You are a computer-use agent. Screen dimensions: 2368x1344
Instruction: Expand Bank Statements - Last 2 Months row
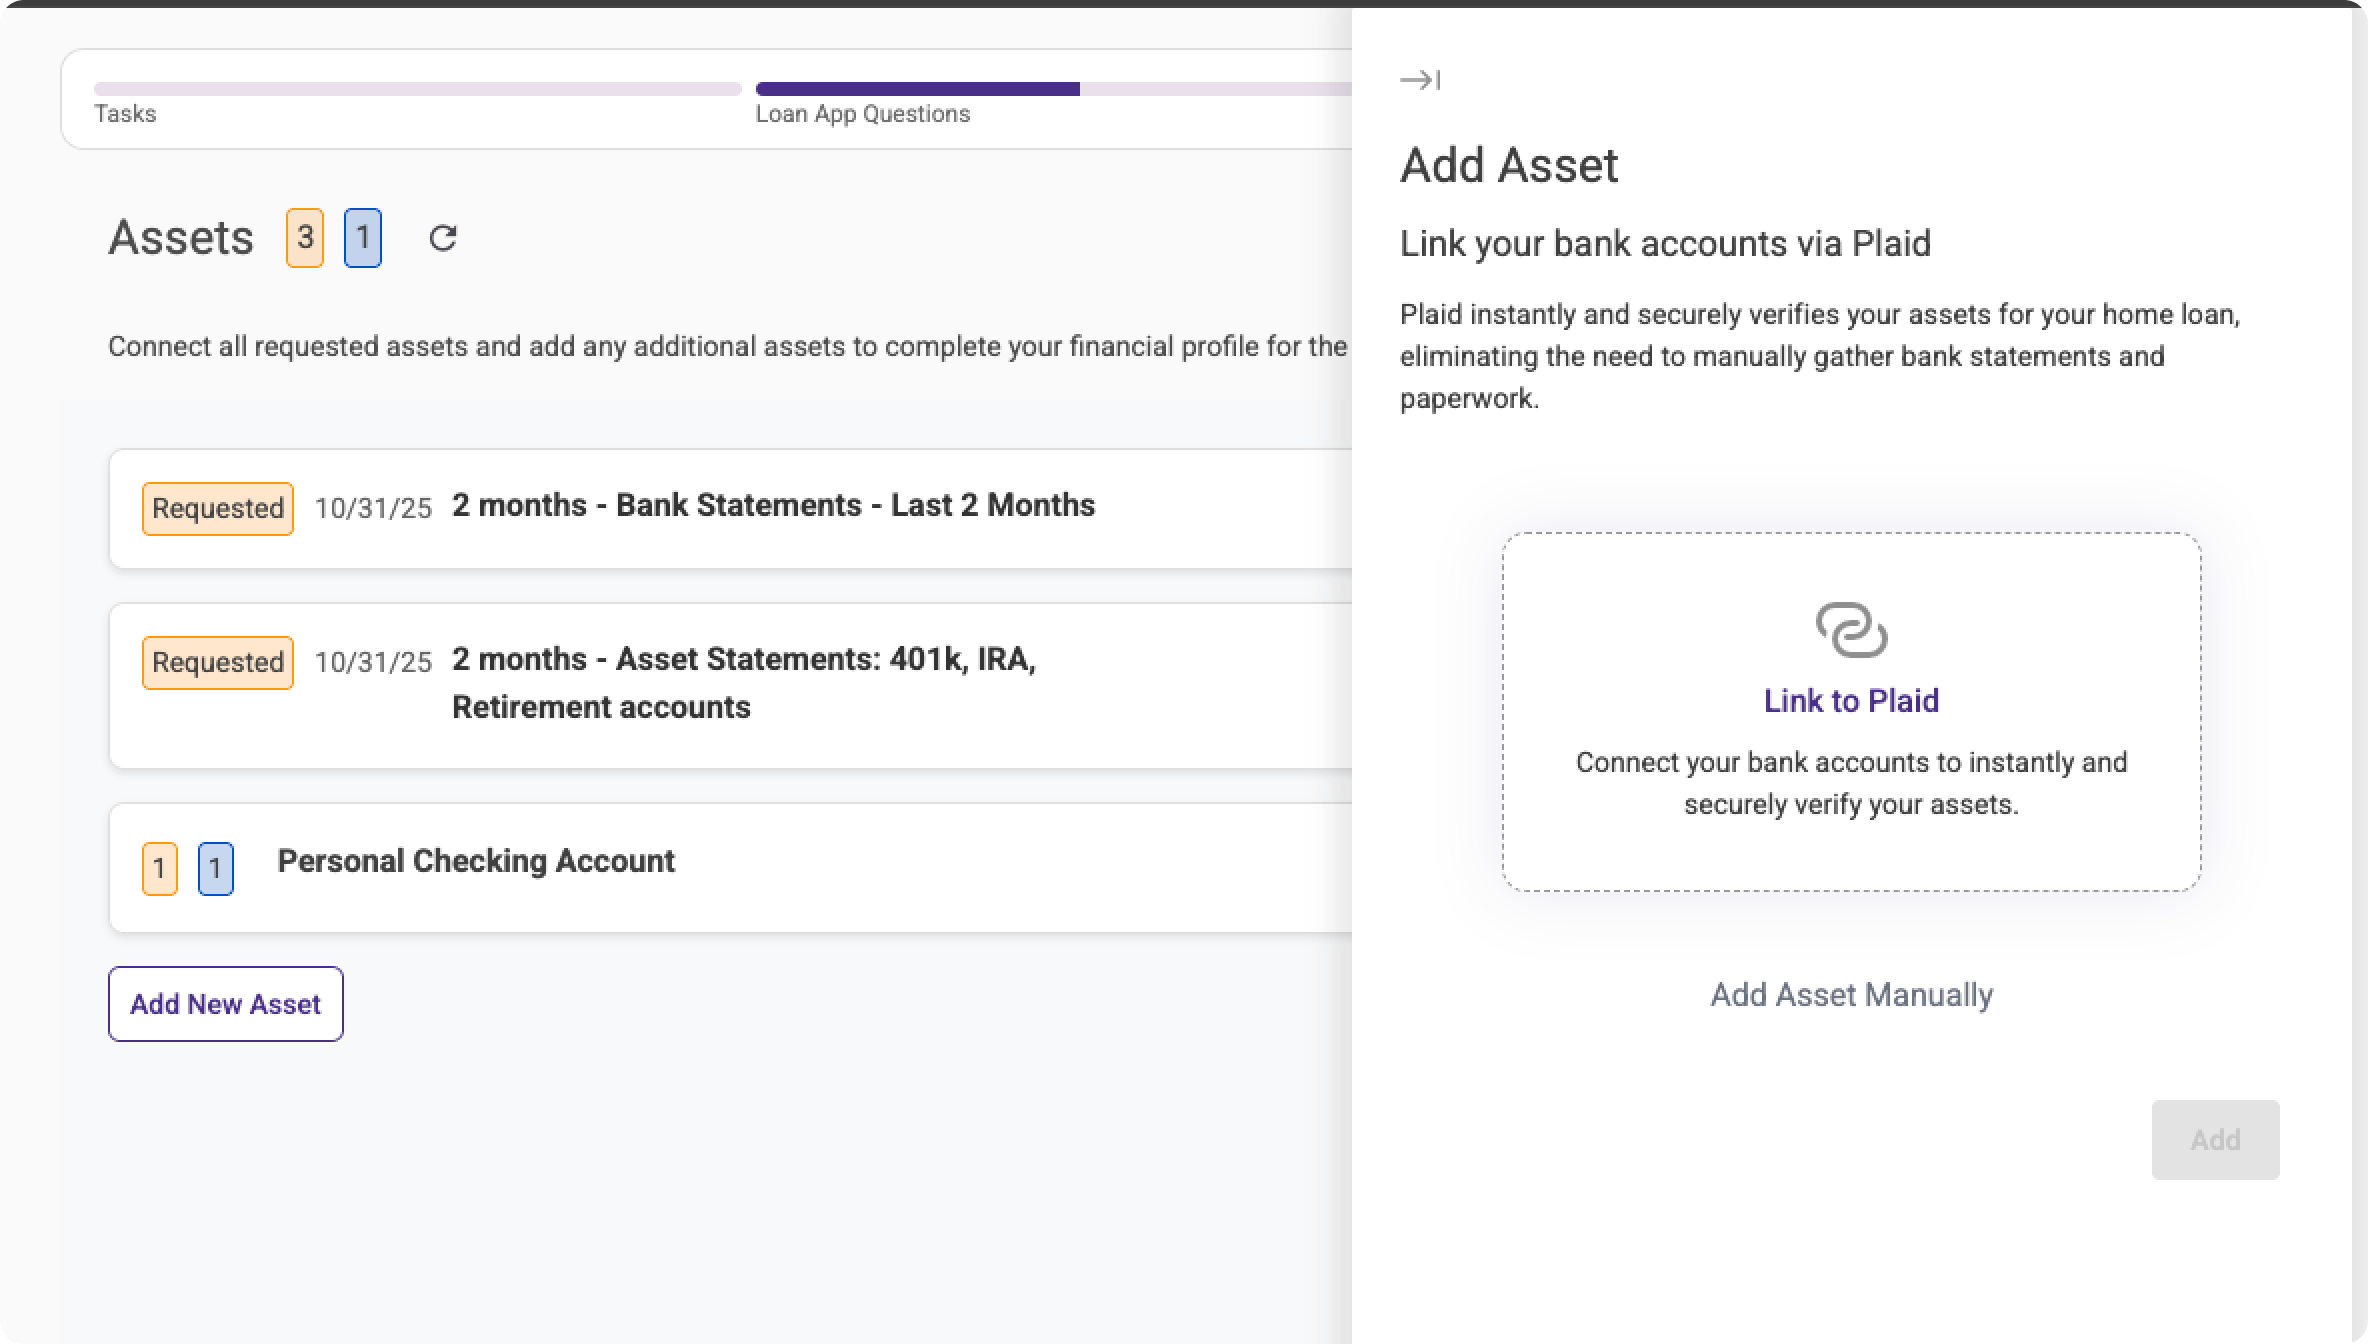click(772, 505)
